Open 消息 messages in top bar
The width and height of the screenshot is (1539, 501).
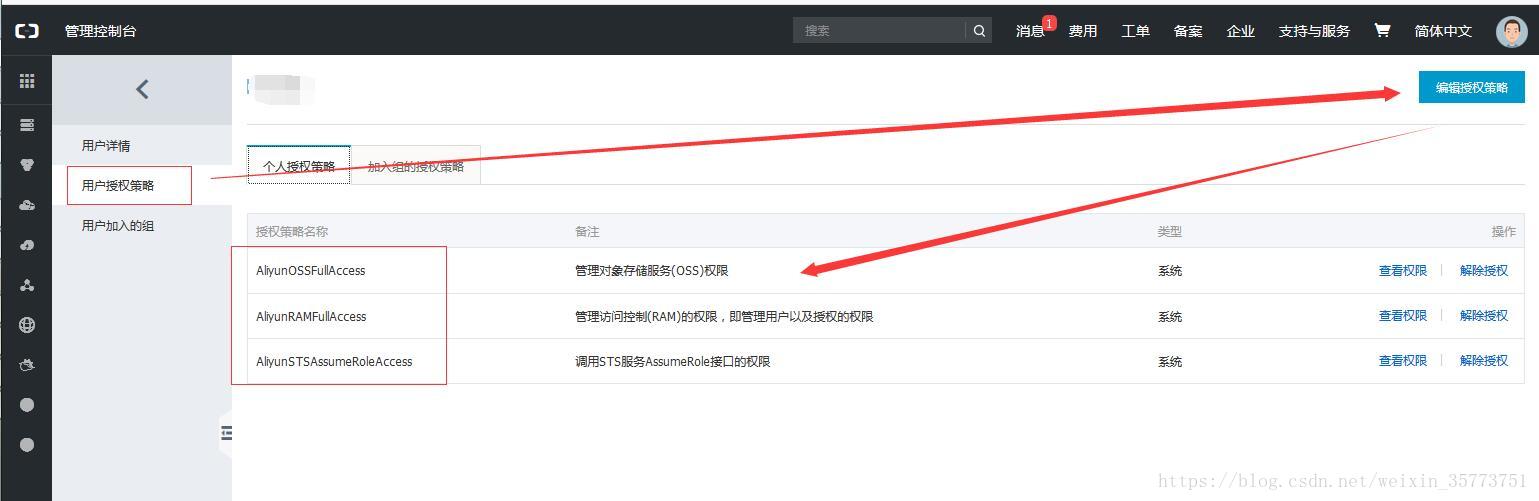coord(1030,31)
